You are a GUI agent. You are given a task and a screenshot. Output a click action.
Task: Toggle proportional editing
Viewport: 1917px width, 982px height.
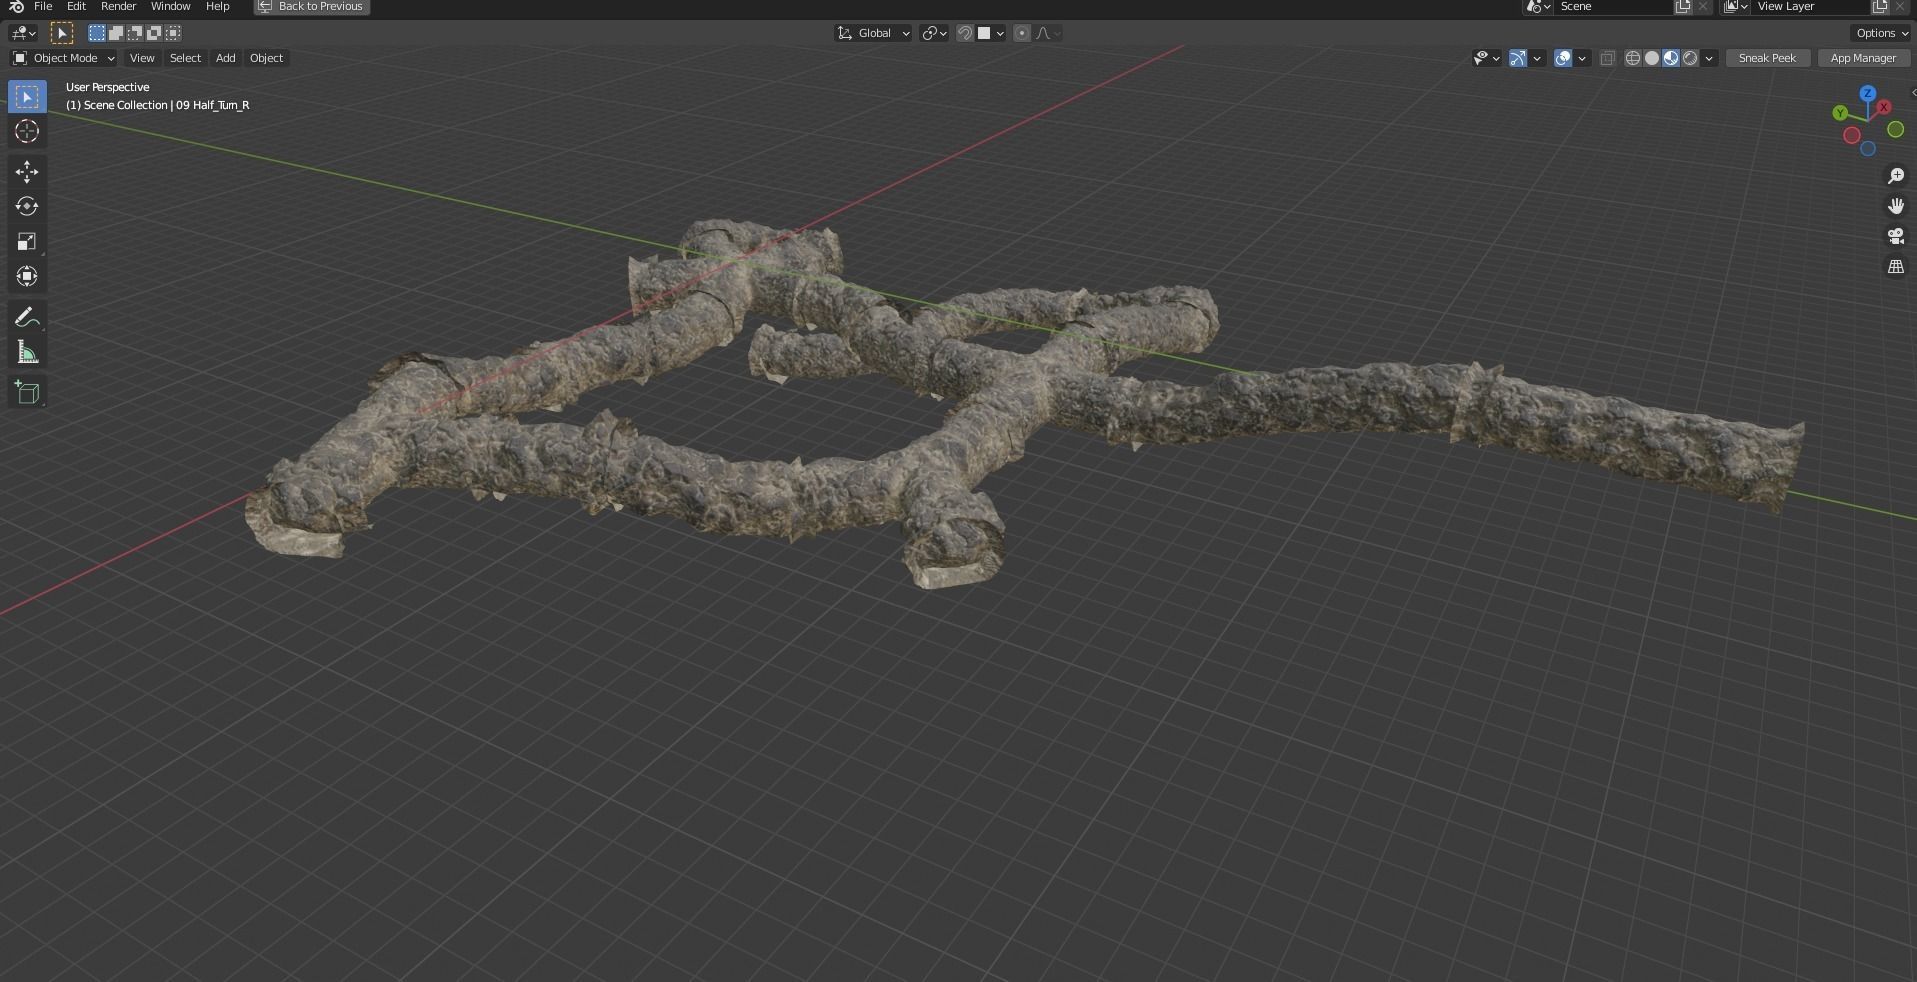click(1022, 33)
